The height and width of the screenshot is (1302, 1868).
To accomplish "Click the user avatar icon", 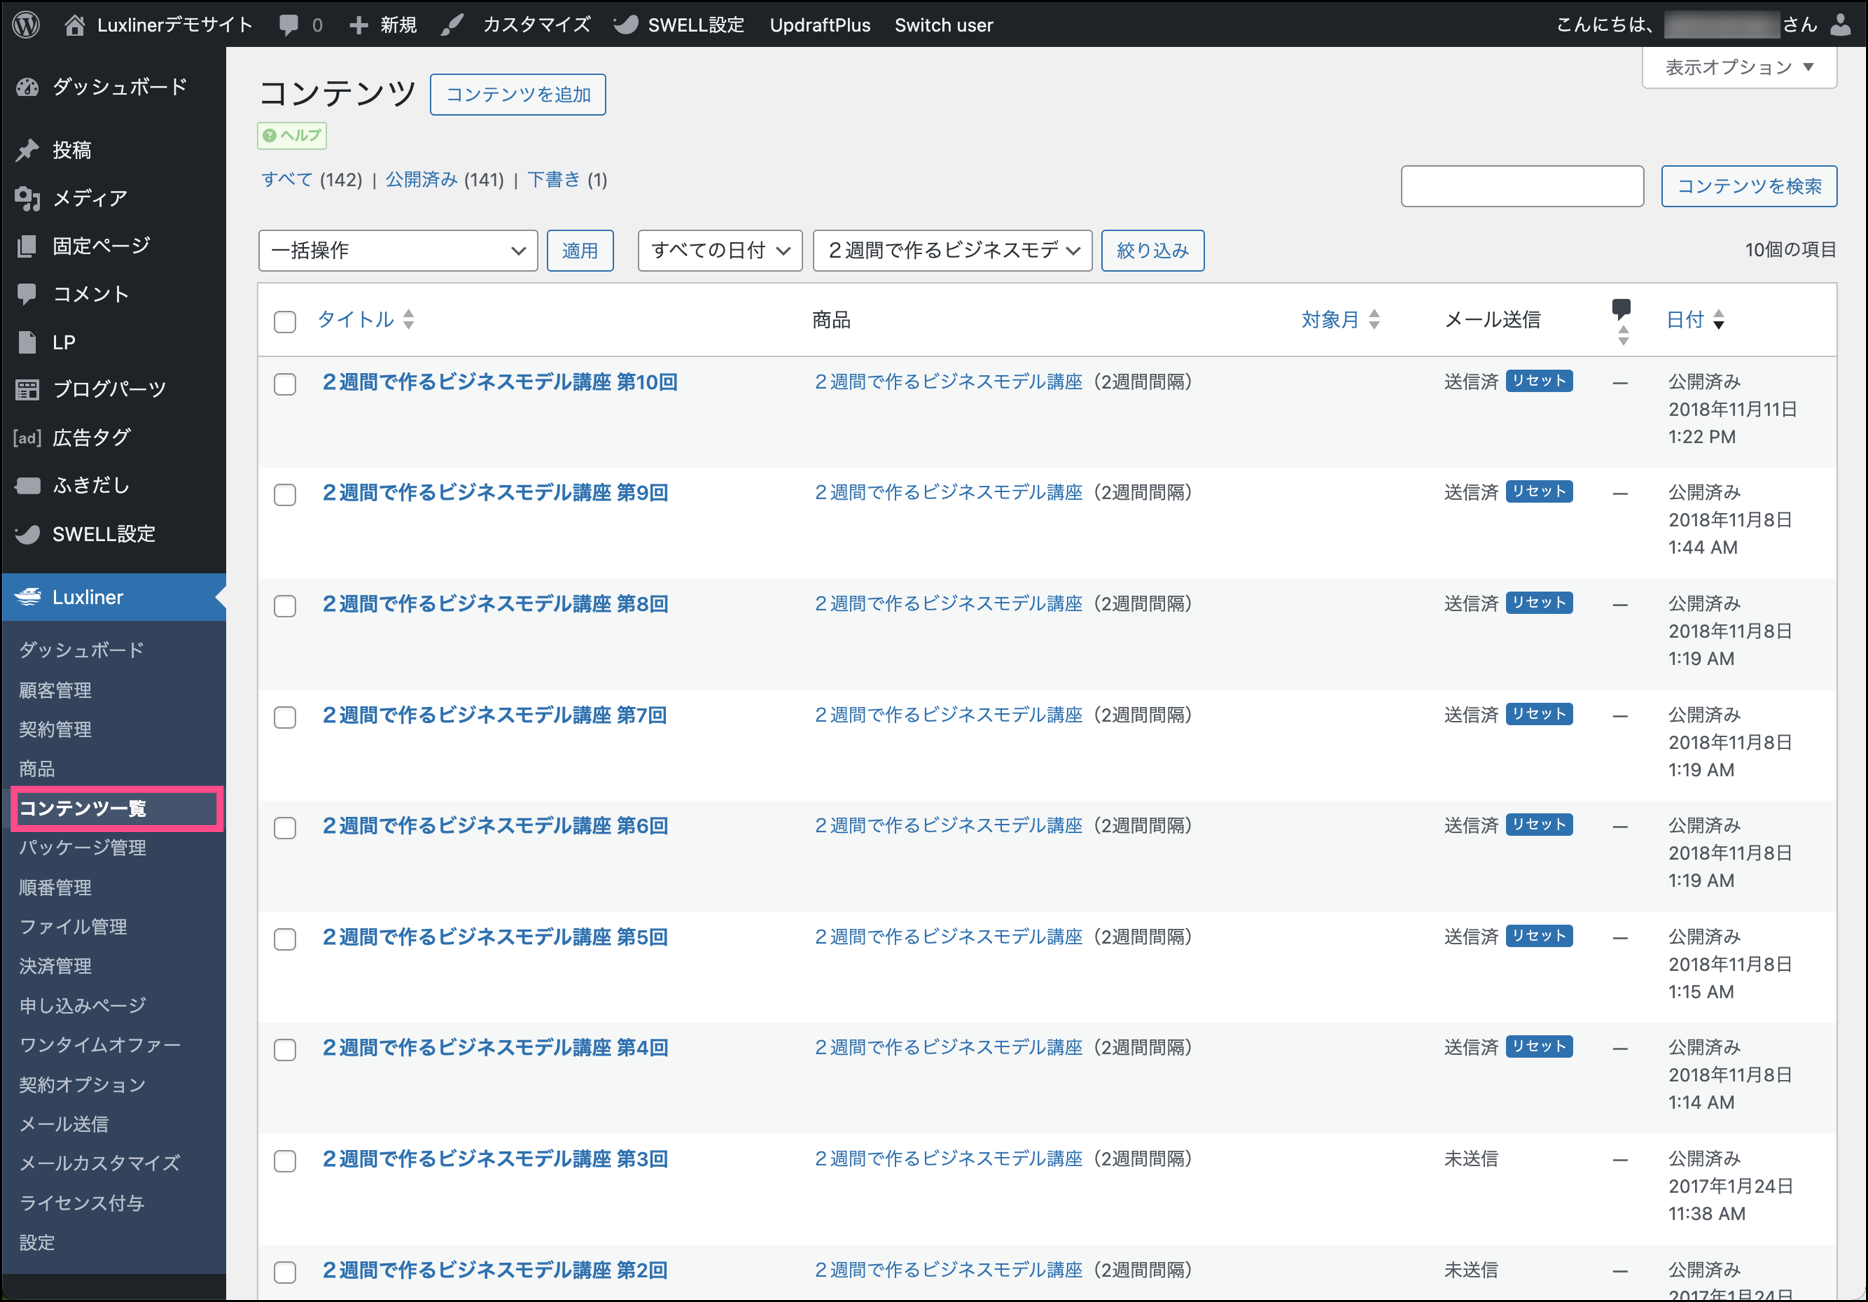I will click(1841, 25).
